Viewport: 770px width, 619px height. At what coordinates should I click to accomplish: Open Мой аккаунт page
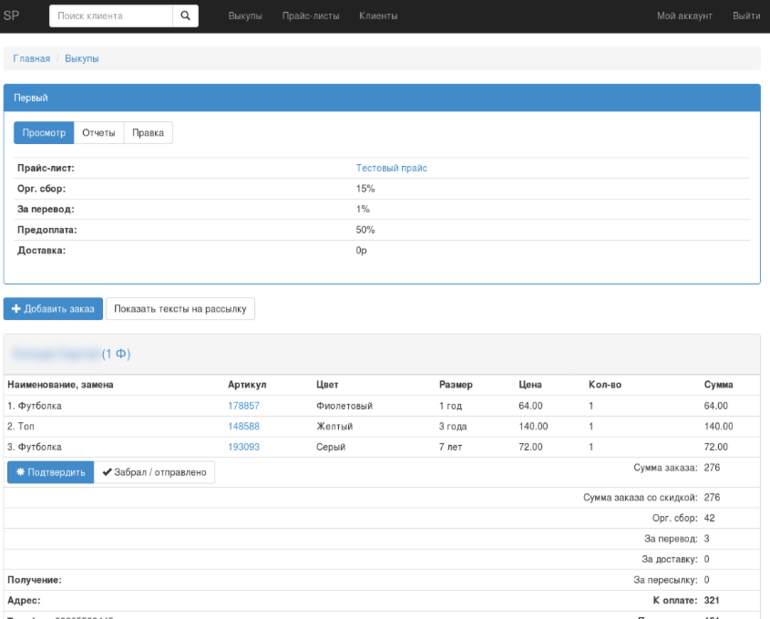[x=684, y=16]
